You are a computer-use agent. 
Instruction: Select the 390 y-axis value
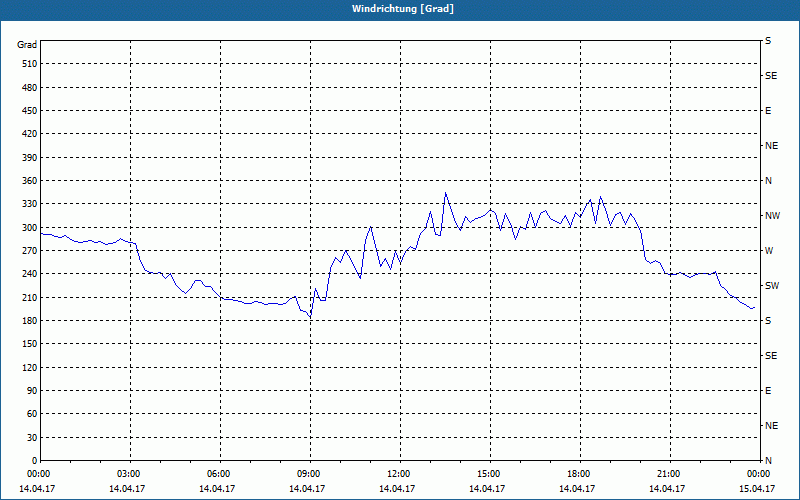30,158
